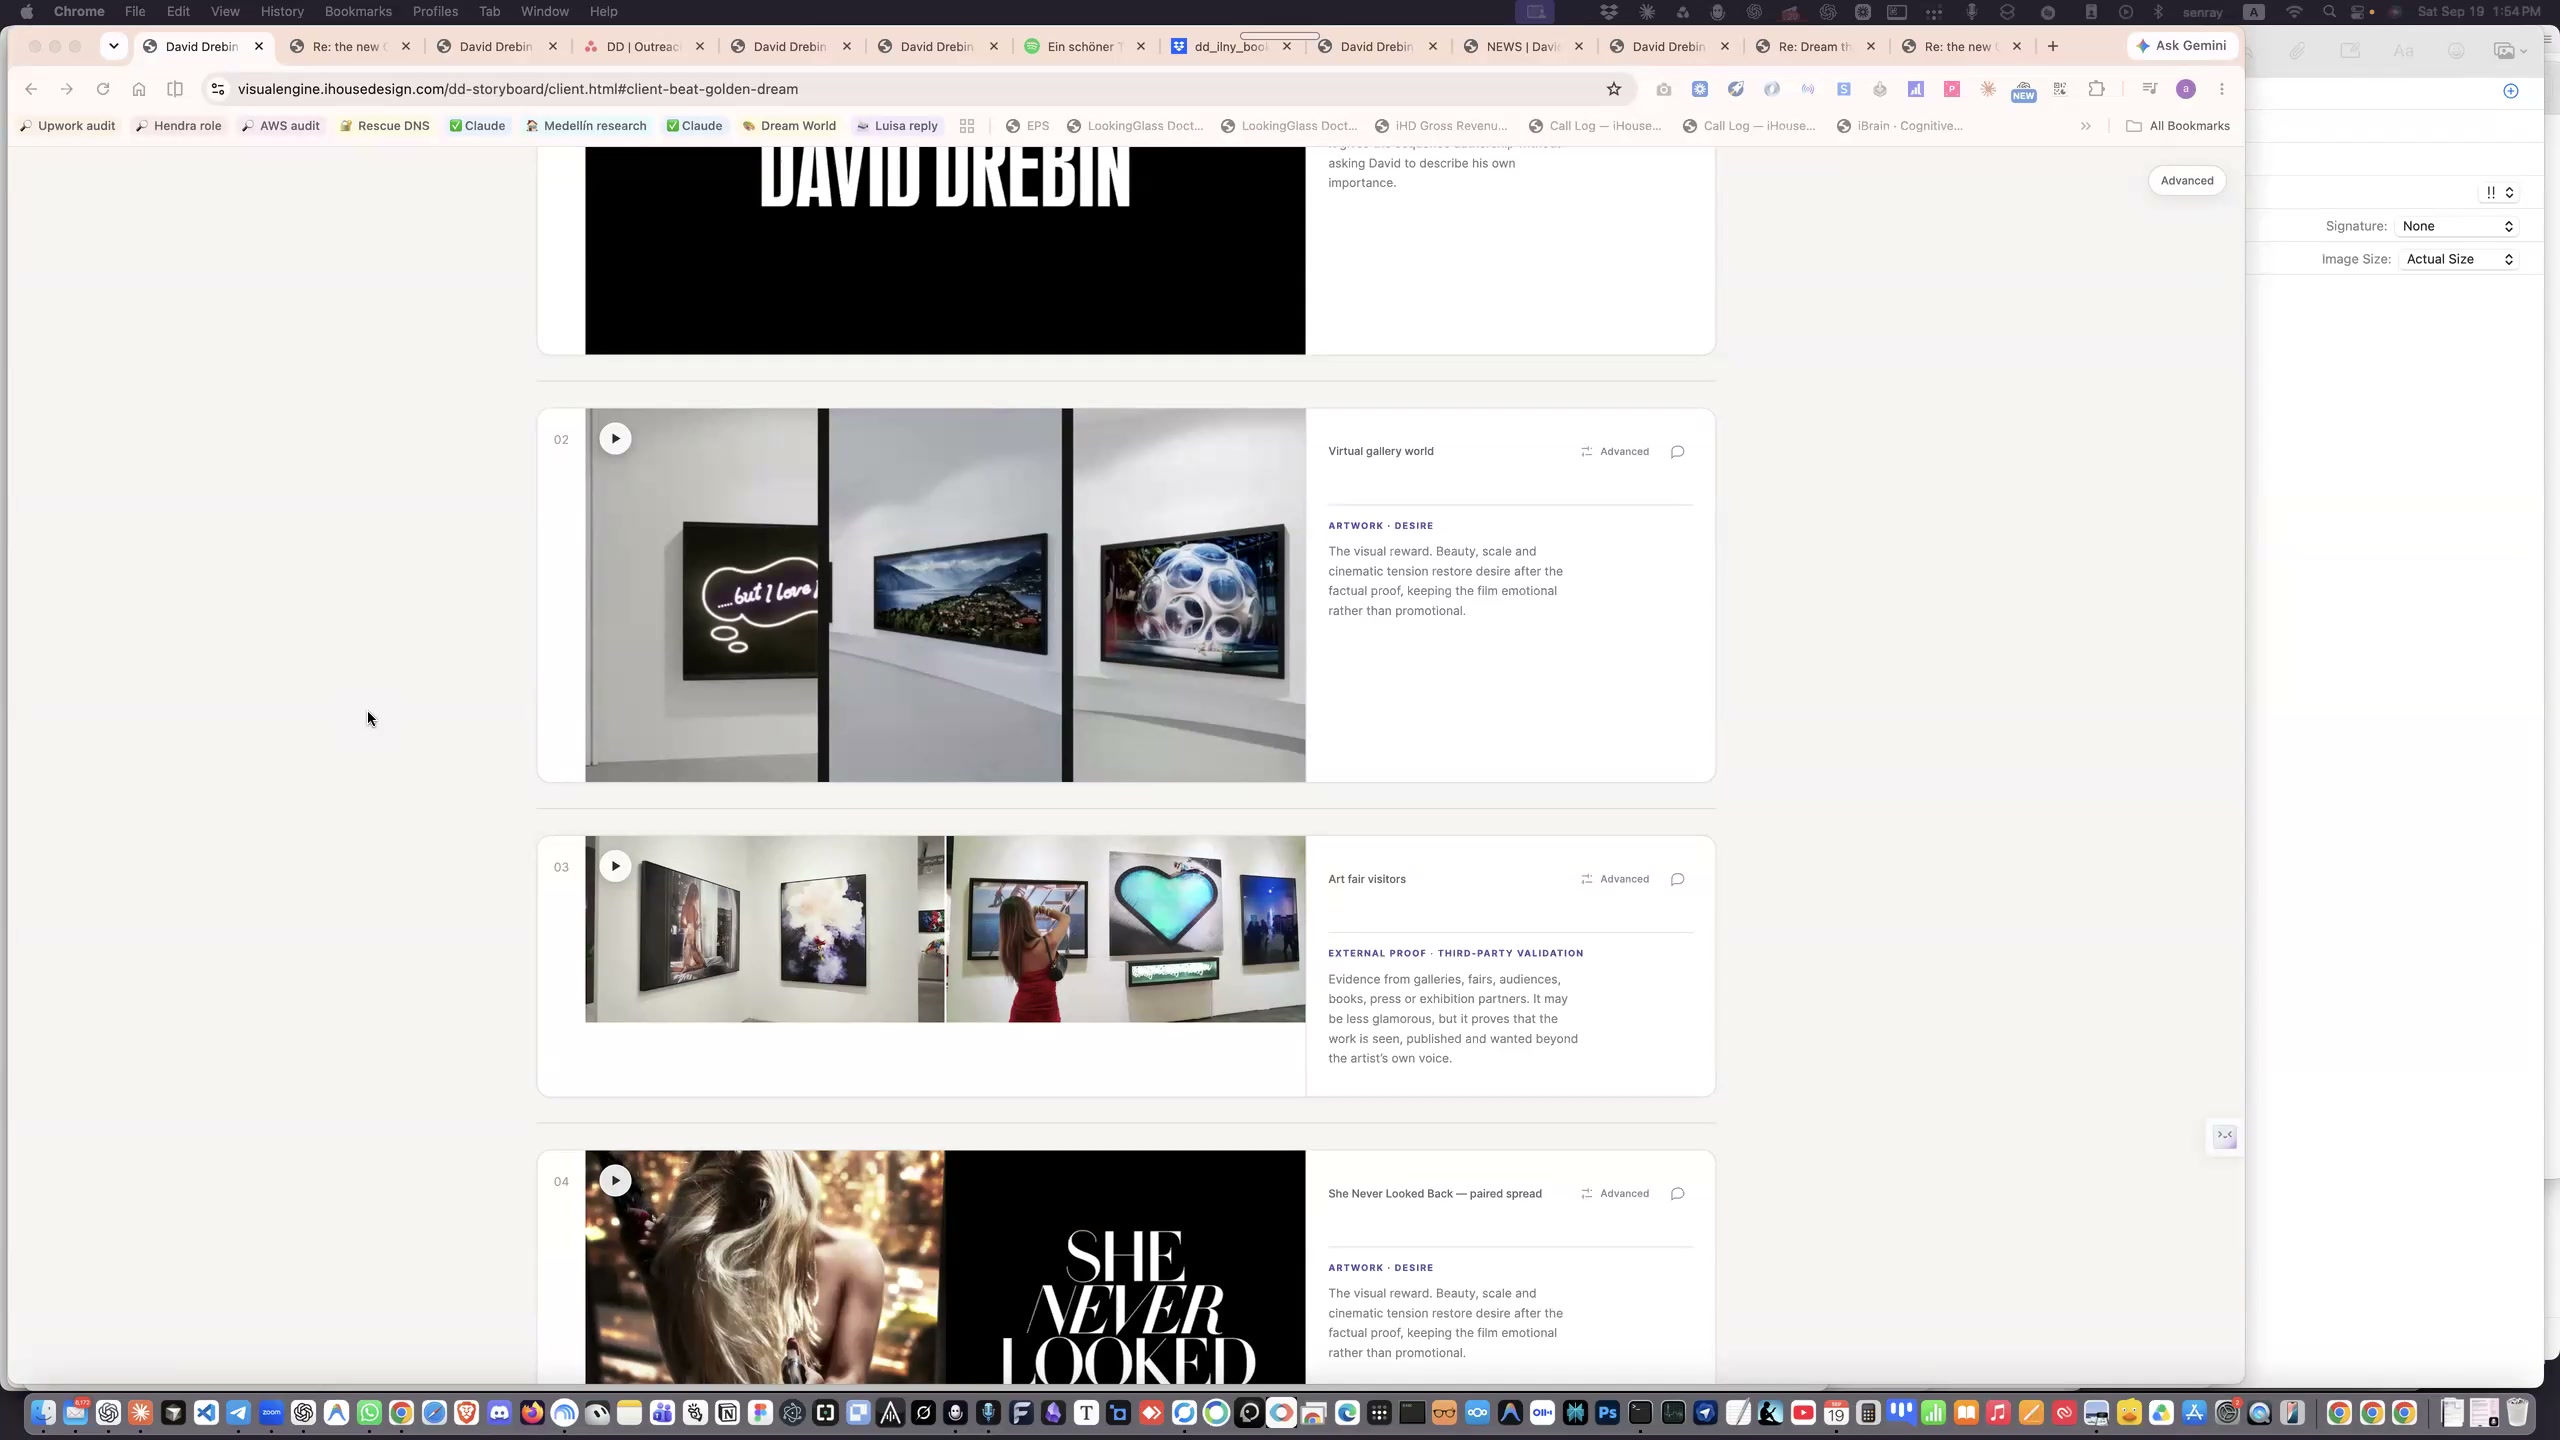
Task: Expand the tab search dropdown
Action: (113, 46)
